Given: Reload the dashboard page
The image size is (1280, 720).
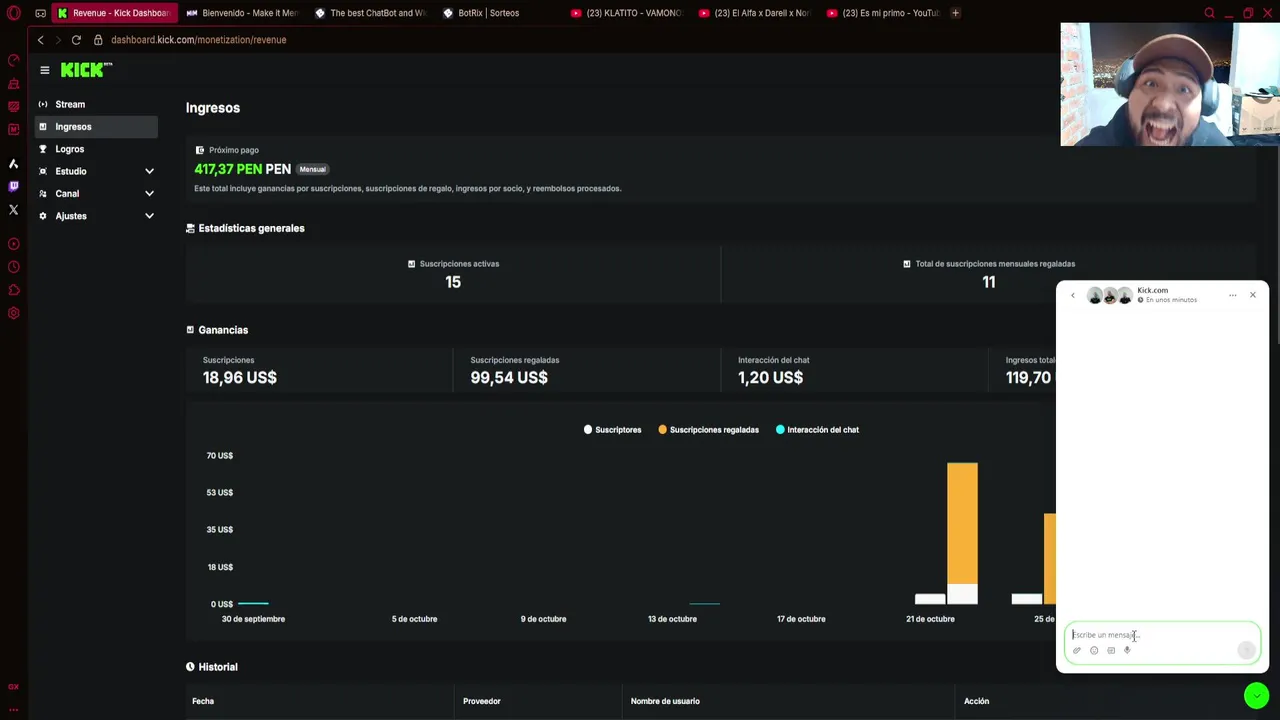Looking at the screenshot, I should point(76,40).
